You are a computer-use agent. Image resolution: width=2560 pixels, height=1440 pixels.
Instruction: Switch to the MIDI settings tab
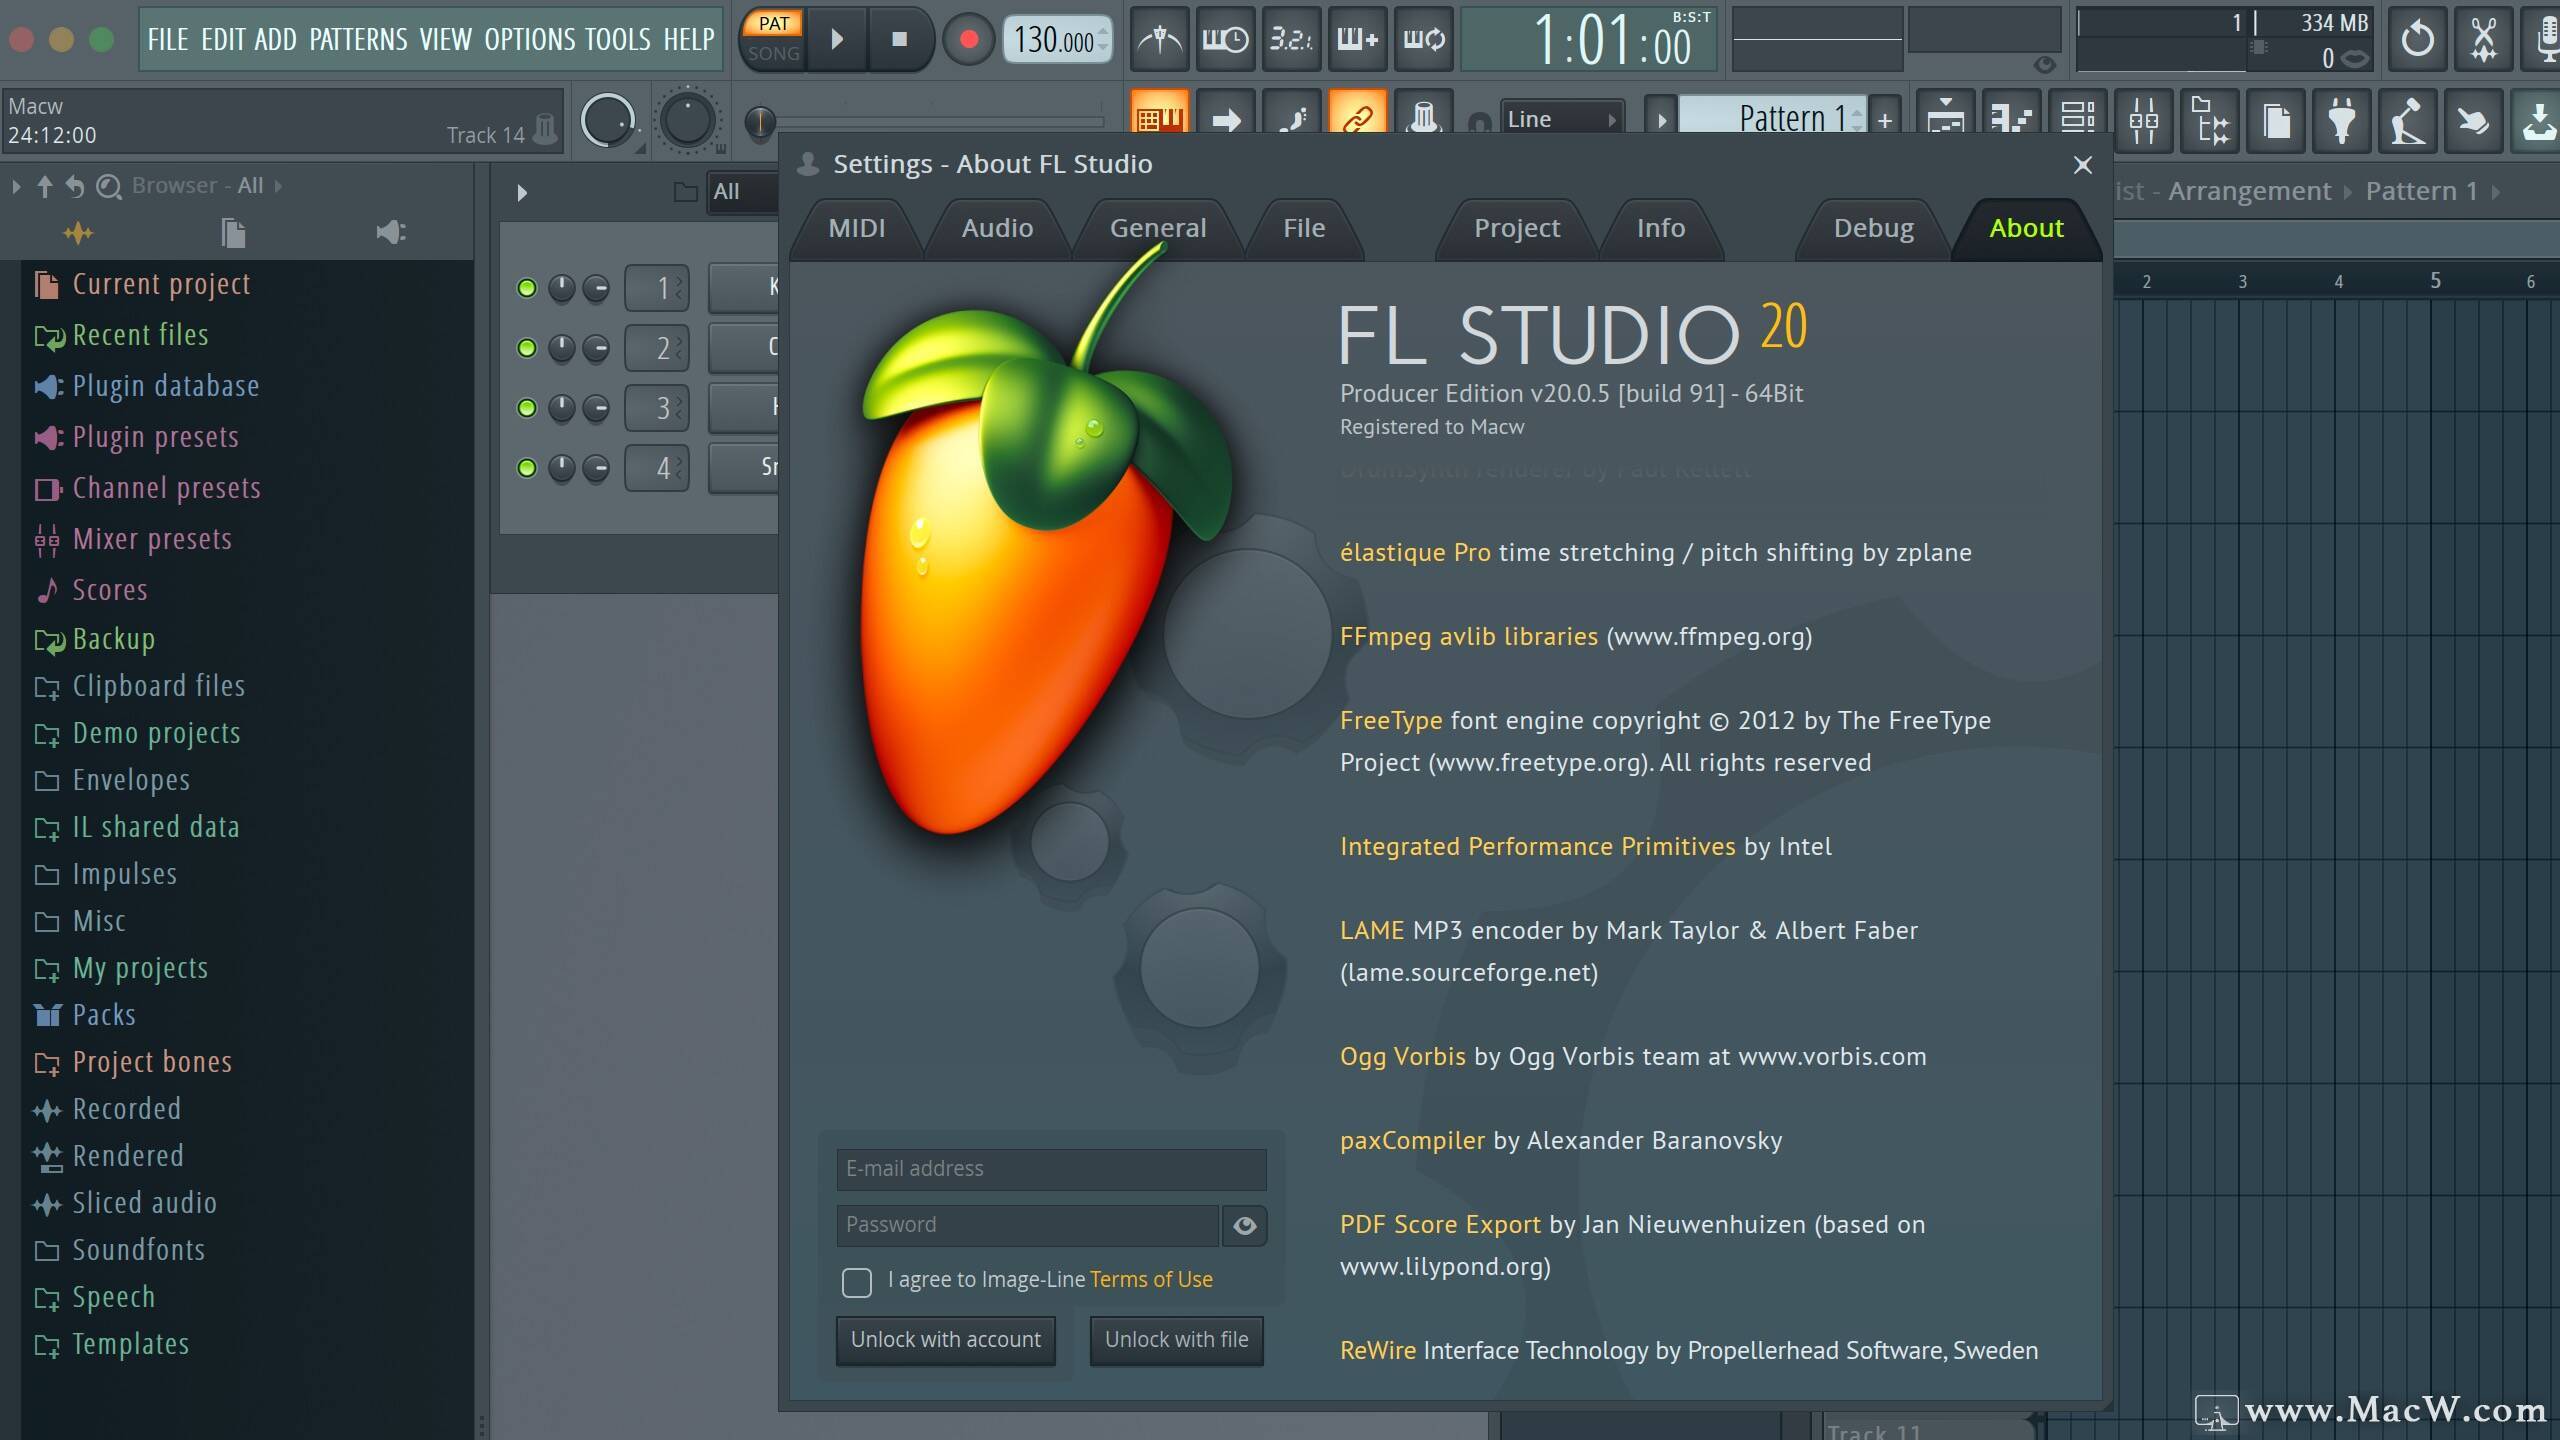856,227
